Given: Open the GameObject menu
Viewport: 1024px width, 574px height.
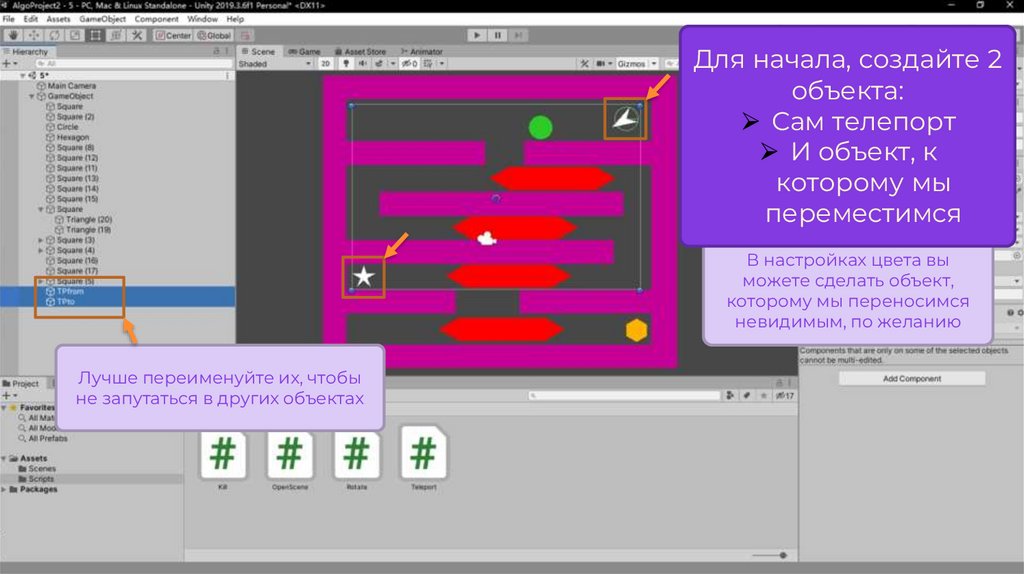Looking at the screenshot, I should (x=103, y=19).
